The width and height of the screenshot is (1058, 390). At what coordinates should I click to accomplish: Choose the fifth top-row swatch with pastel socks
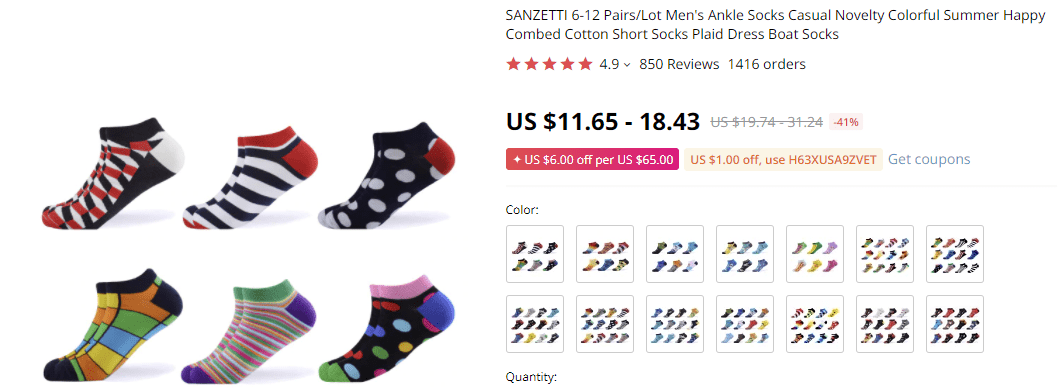[x=816, y=254]
